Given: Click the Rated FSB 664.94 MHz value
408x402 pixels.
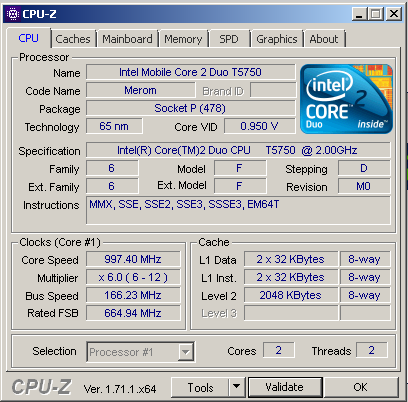Looking at the screenshot, I should 133,313.
